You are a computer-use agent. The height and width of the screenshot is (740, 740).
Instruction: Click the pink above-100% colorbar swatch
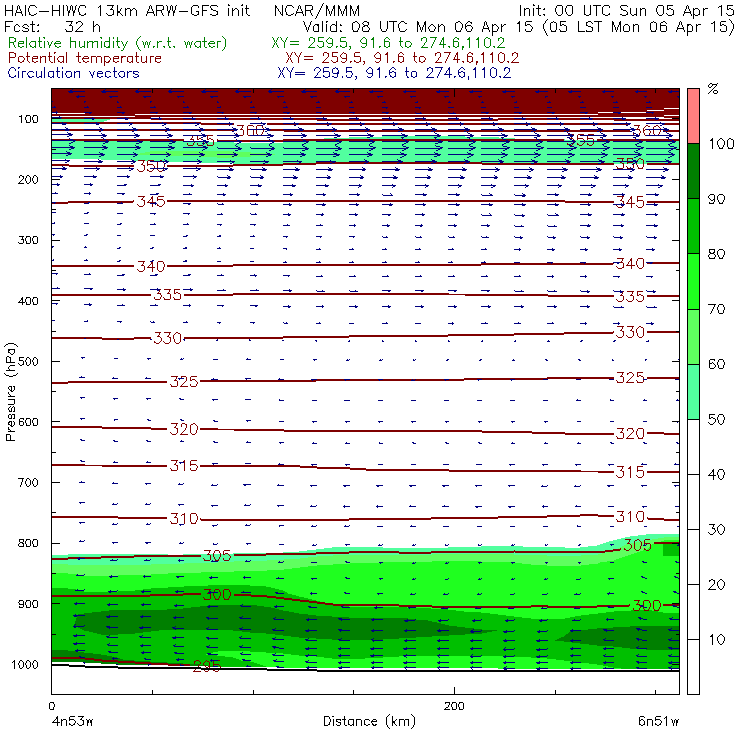click(x=693, y=116)
